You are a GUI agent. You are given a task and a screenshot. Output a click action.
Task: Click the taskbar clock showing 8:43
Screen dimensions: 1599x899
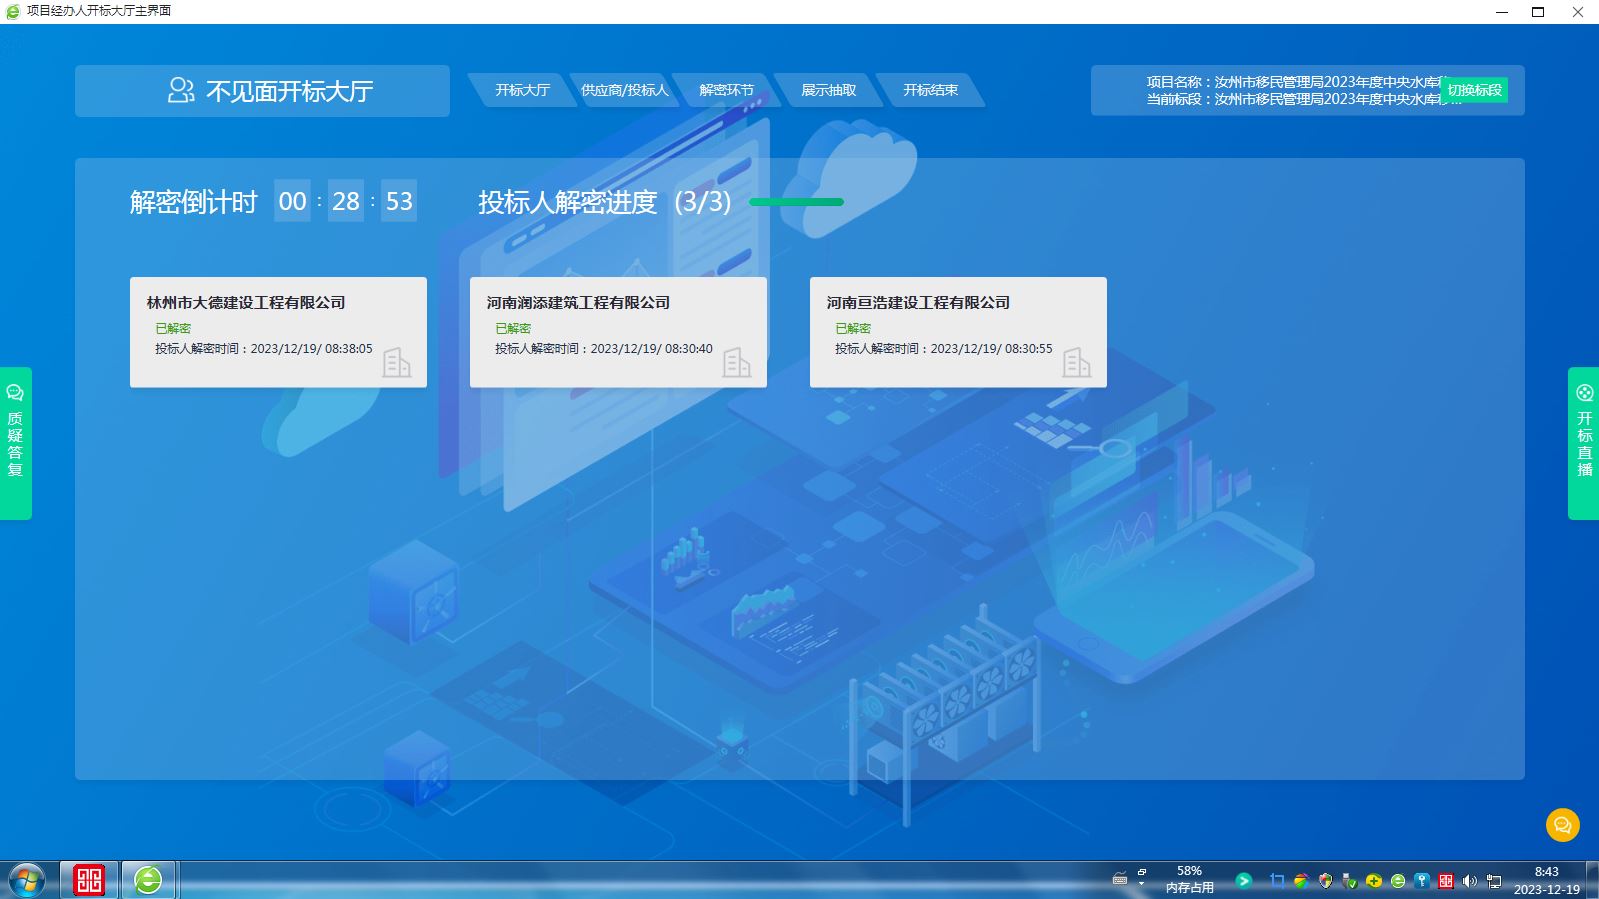pos(1546,880)
